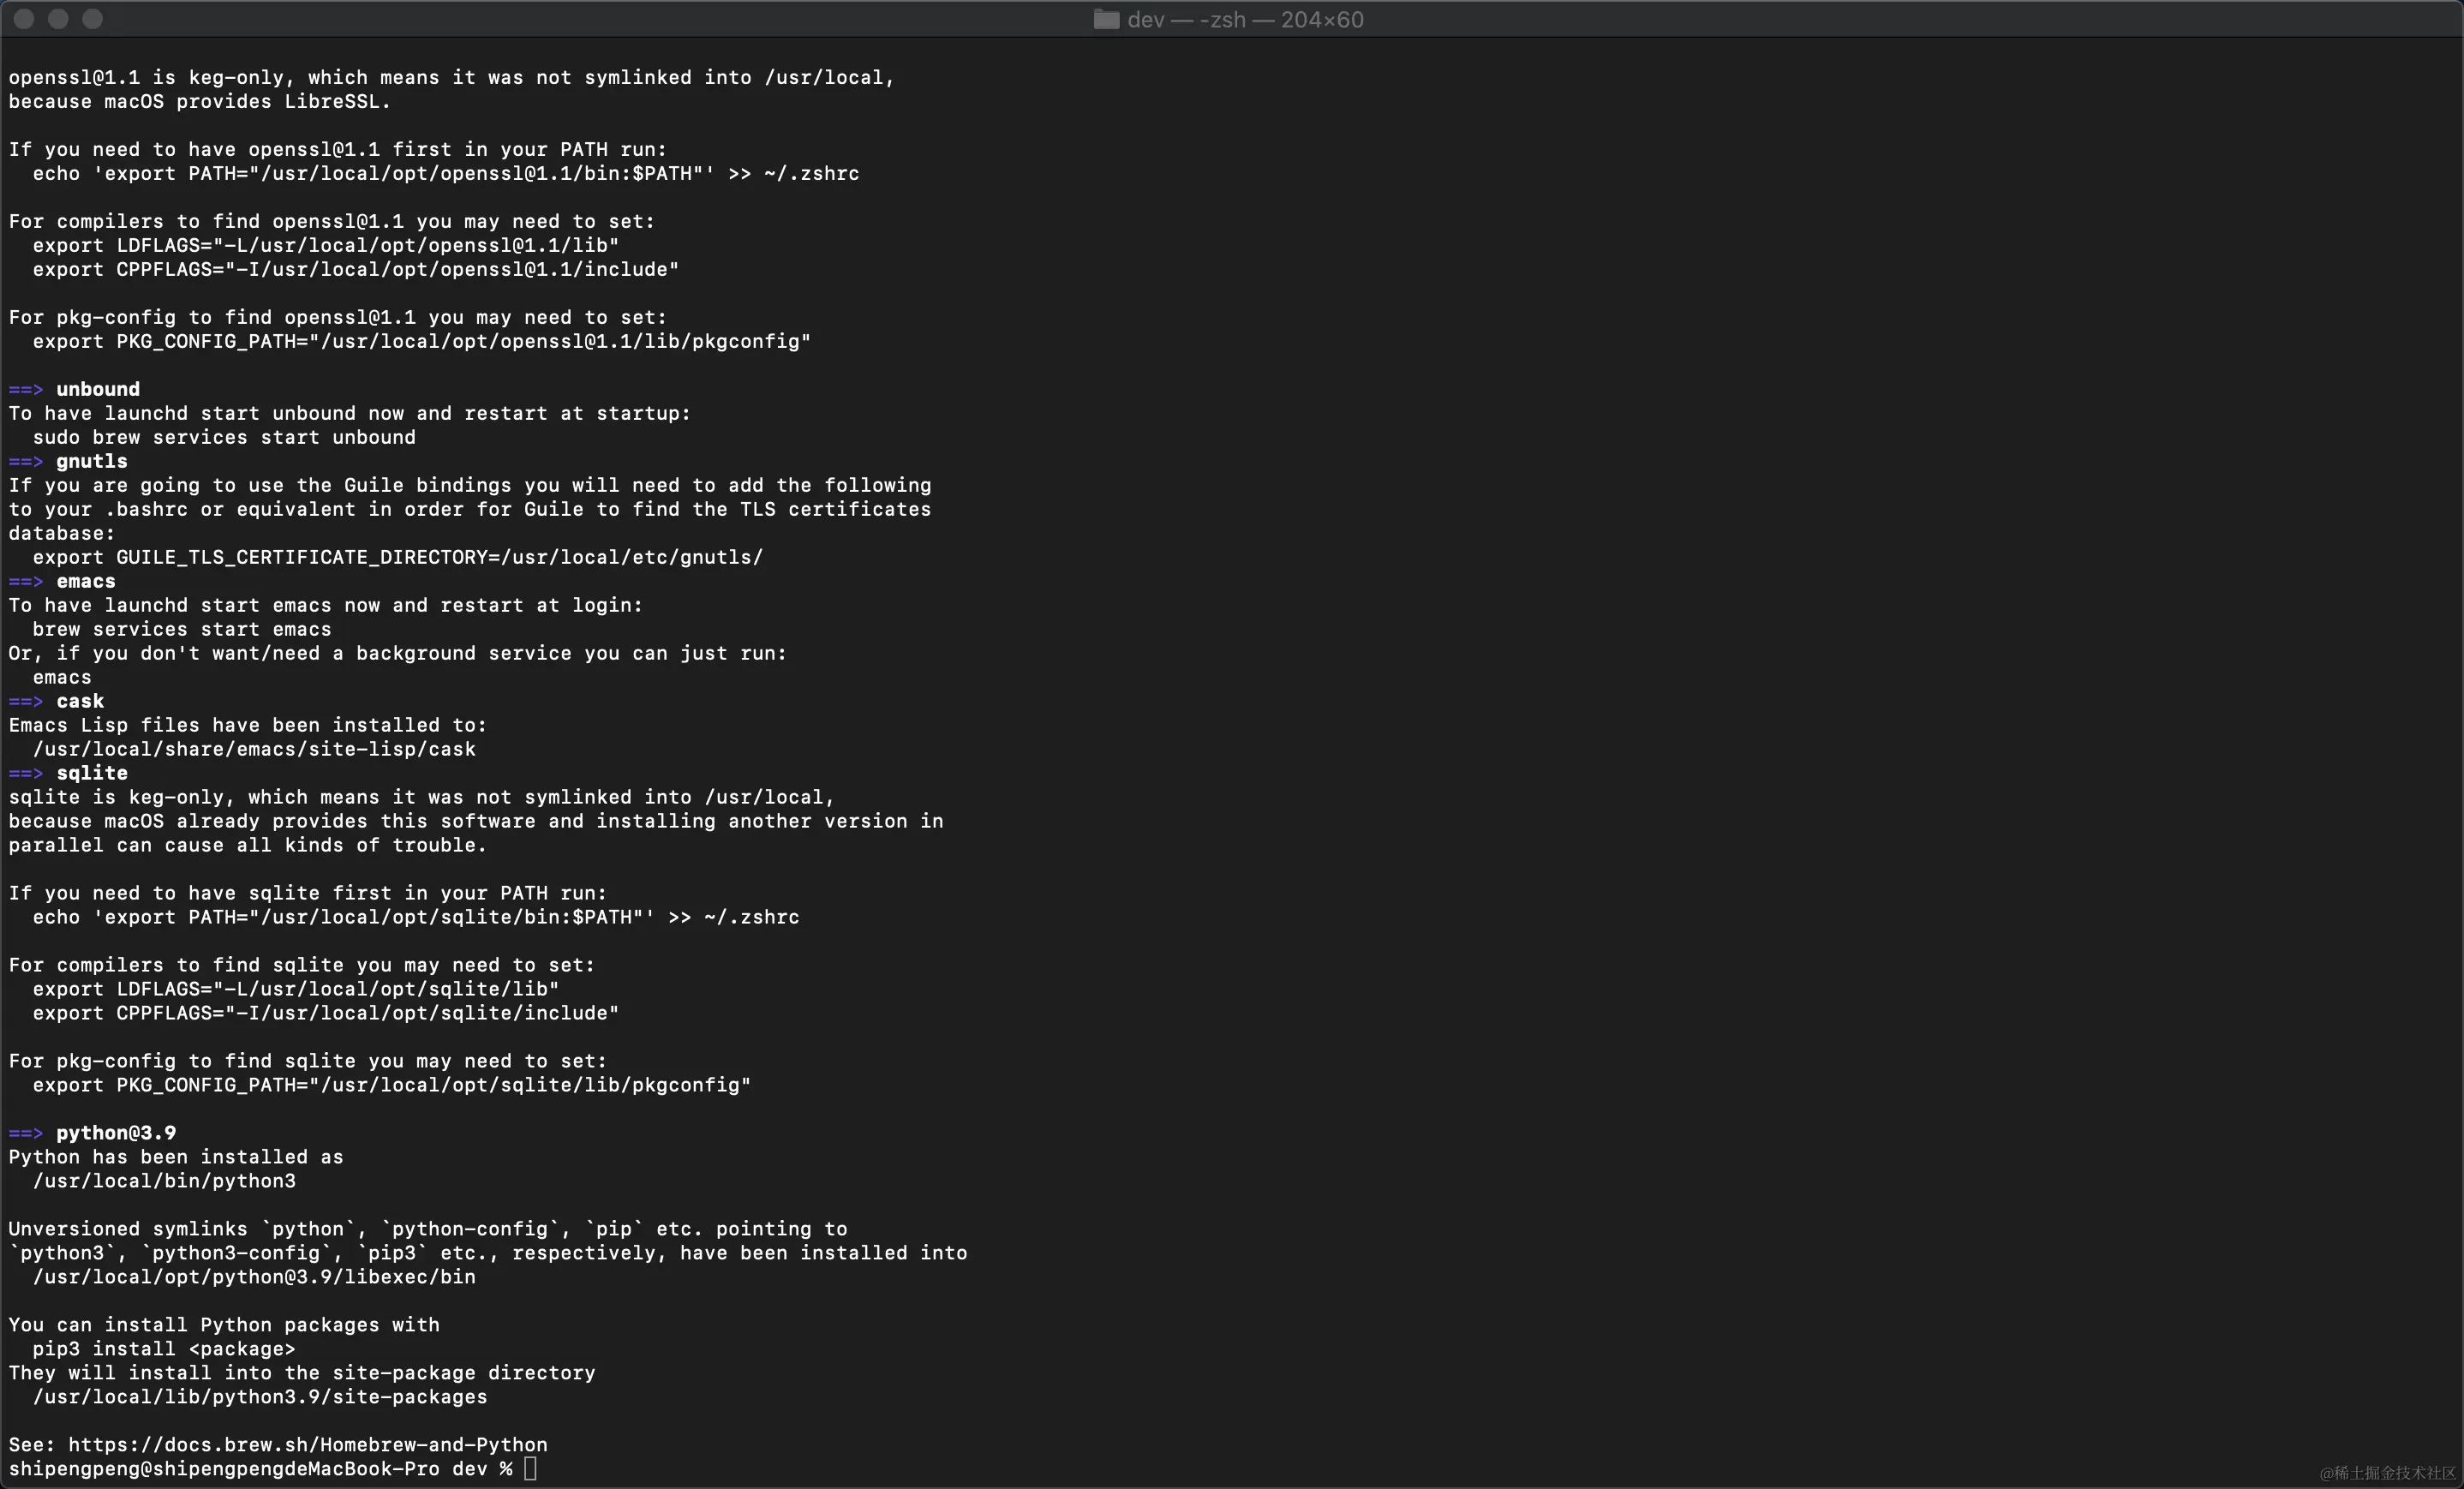
Task: Click 'To have launchd start unbound' line
Action: [x=350, y=413]
